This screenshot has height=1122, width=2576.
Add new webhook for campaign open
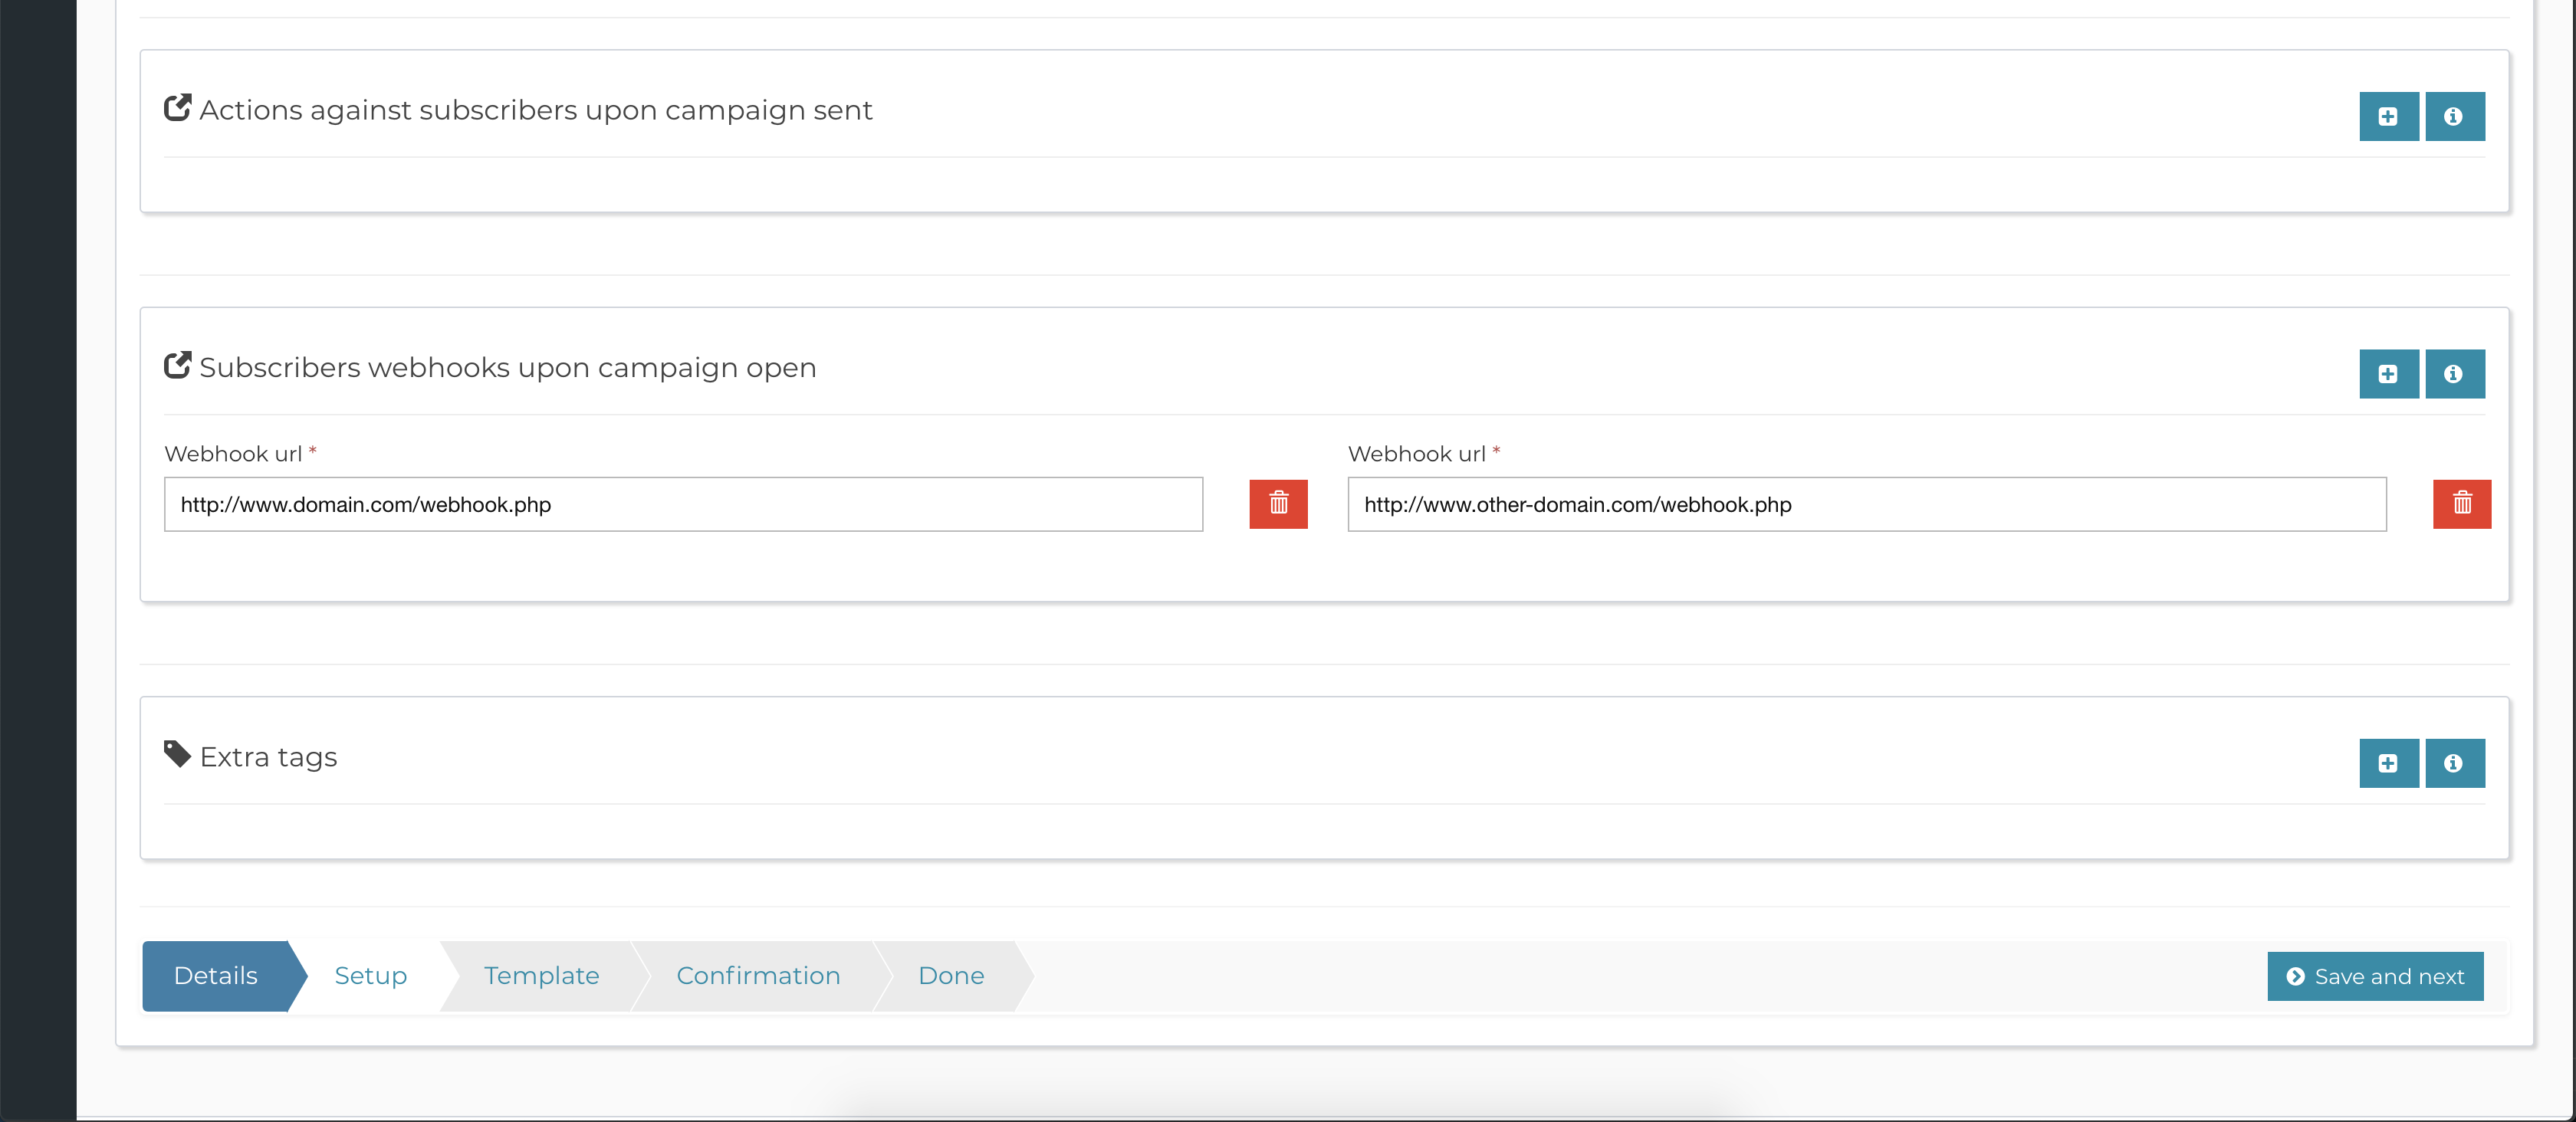pos(2388,374)
